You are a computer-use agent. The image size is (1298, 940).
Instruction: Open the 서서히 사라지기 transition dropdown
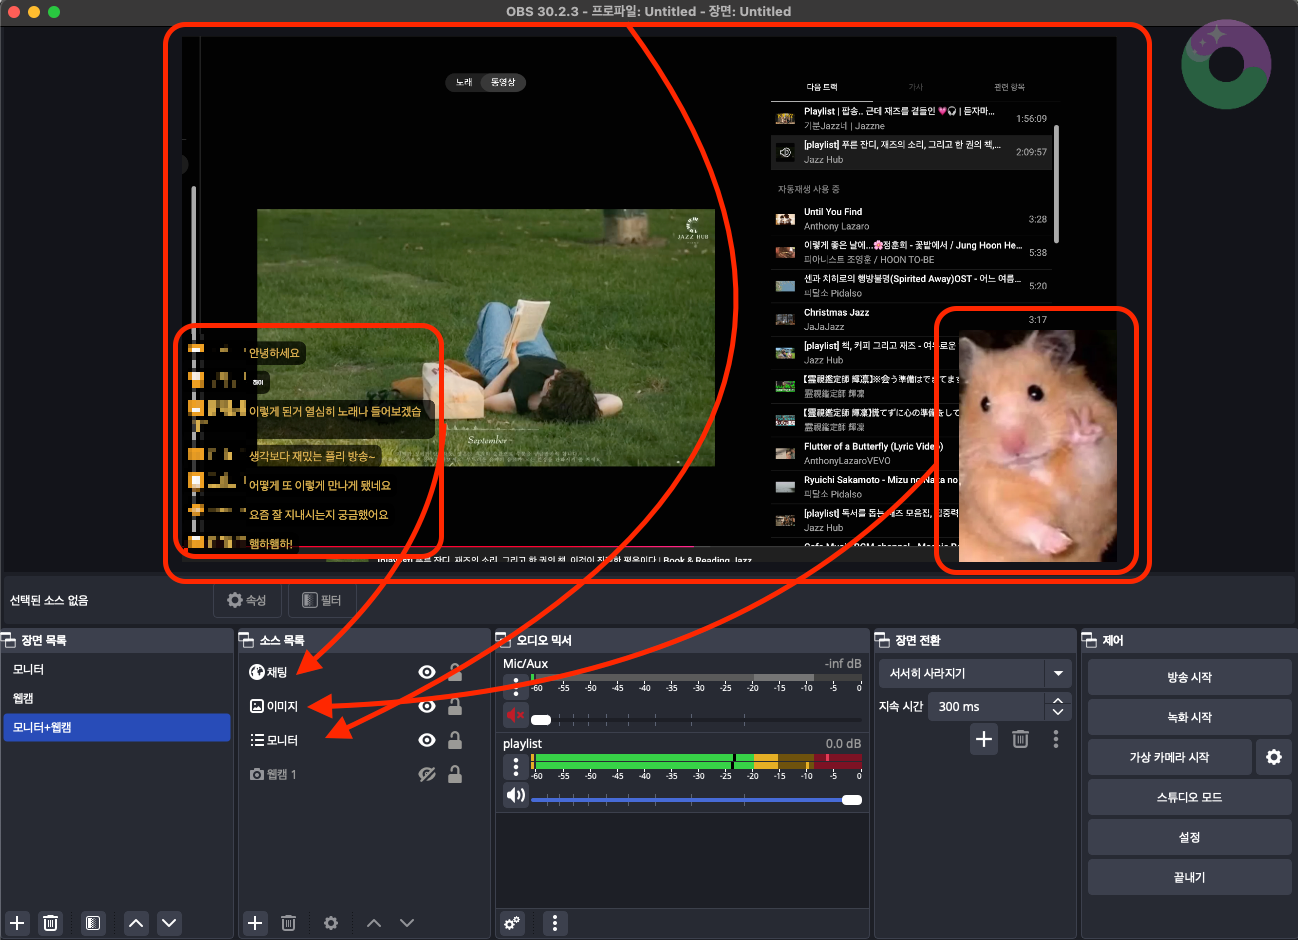click(975, 673)
